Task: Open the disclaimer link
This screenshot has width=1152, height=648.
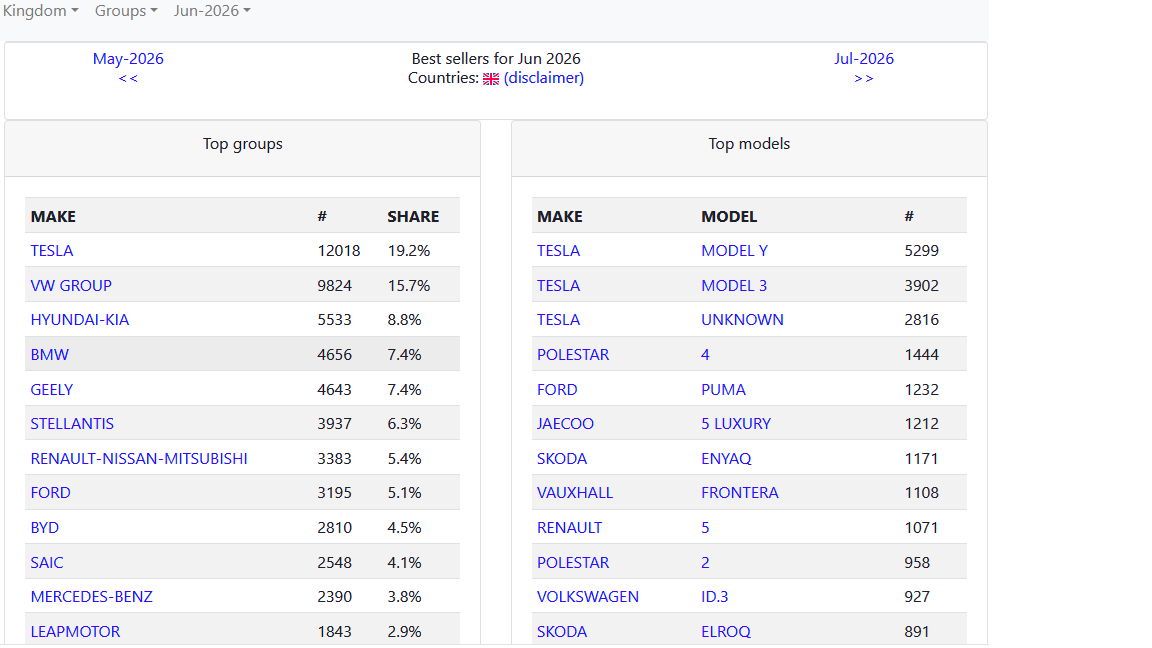Action: coord(544,78)
